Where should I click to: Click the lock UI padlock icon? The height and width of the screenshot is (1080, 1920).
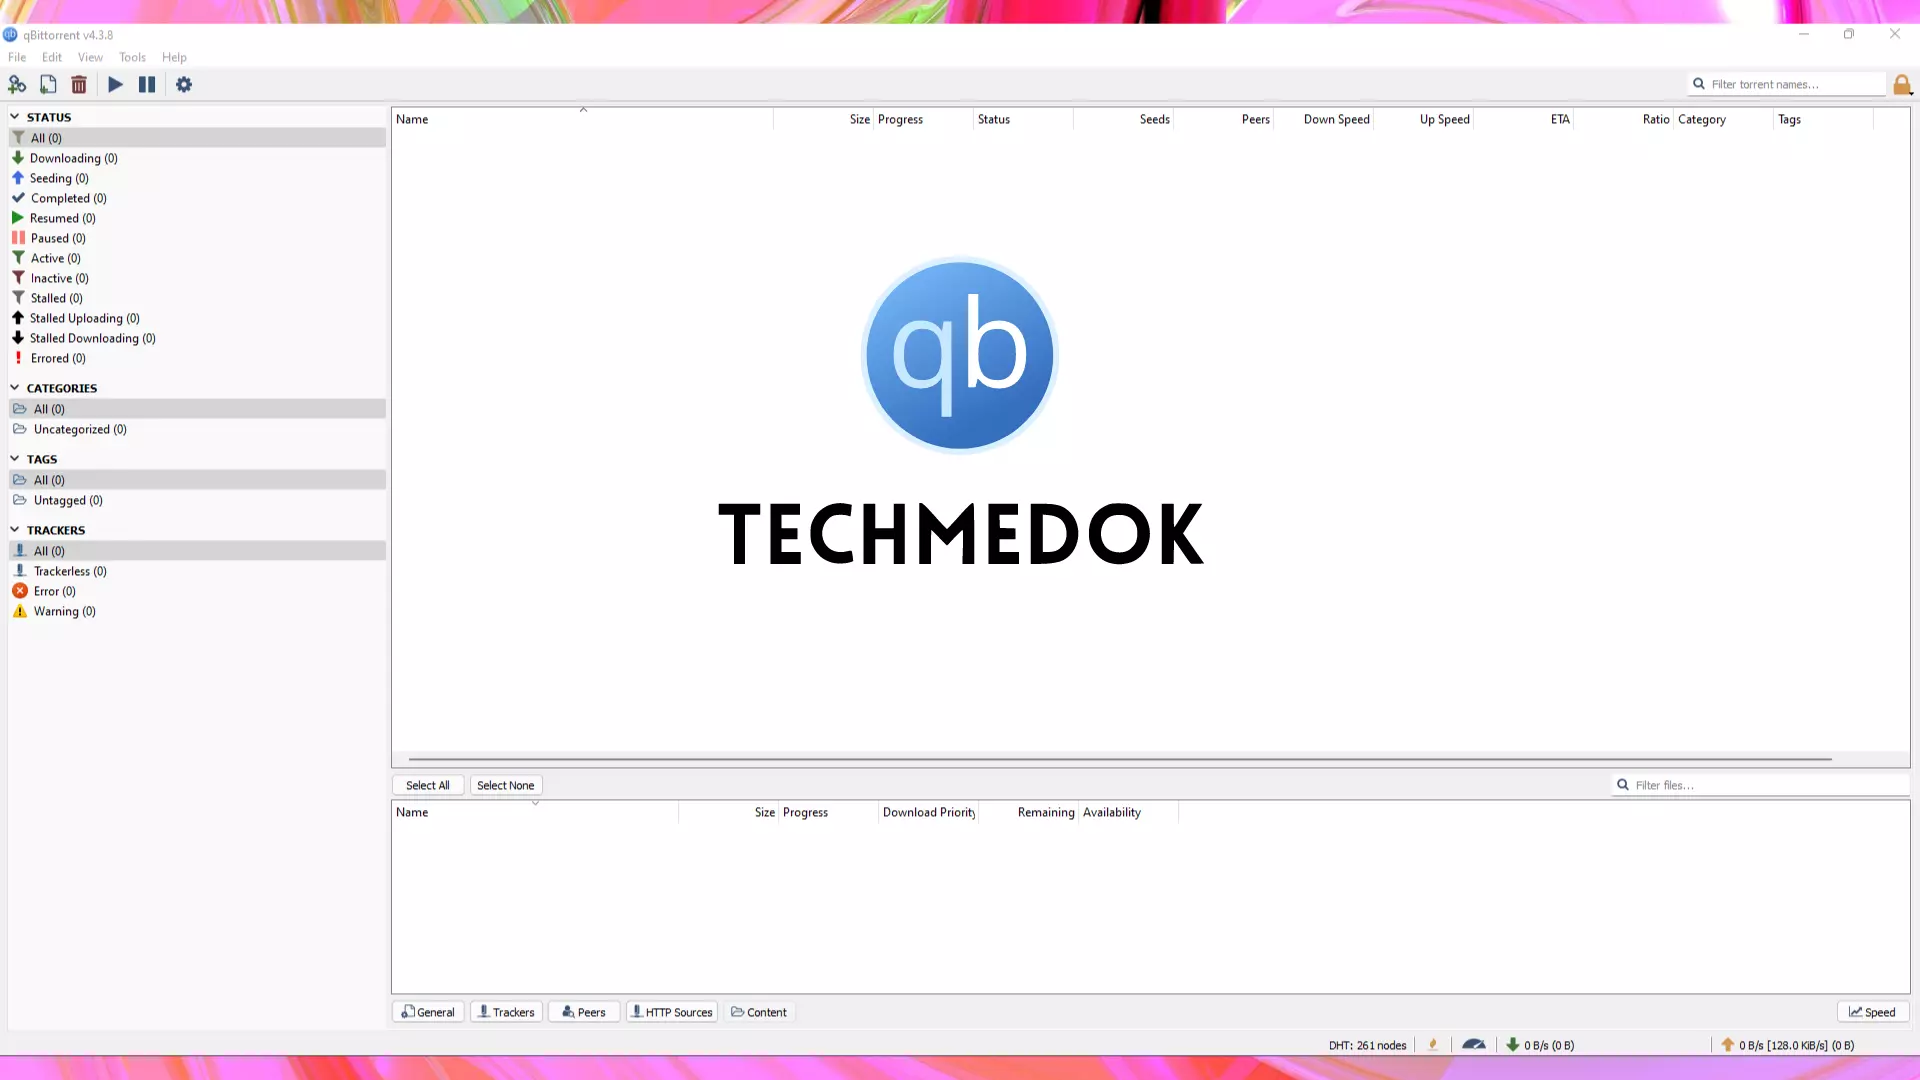tap(1902, 85)
